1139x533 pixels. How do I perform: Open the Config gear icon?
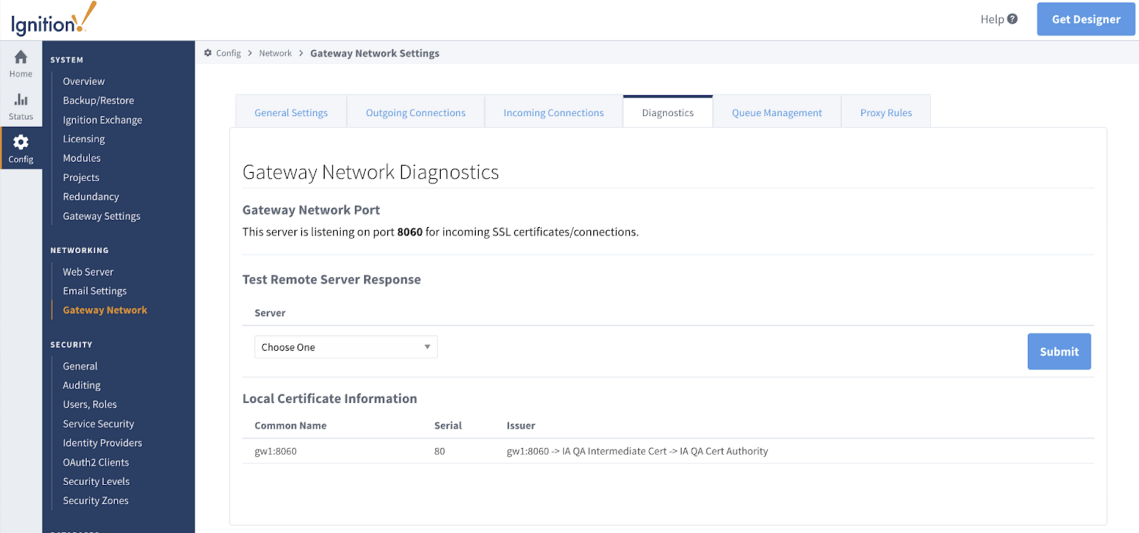pos(21,142)
